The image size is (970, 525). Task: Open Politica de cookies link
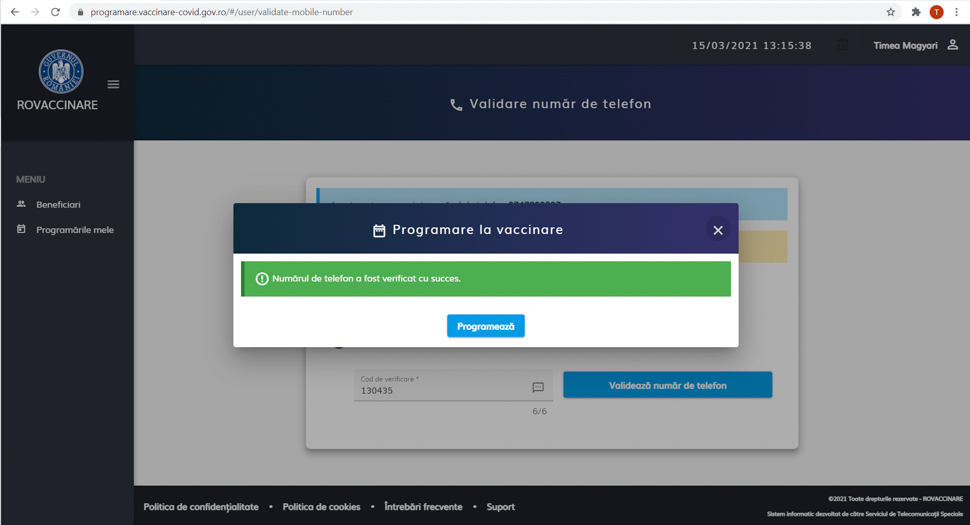click(321, 507)
